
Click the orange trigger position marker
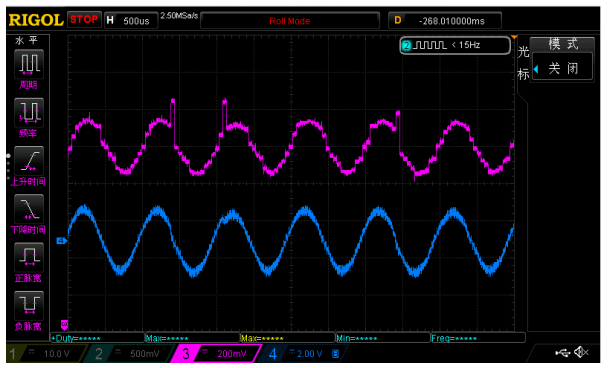[514, 37]
